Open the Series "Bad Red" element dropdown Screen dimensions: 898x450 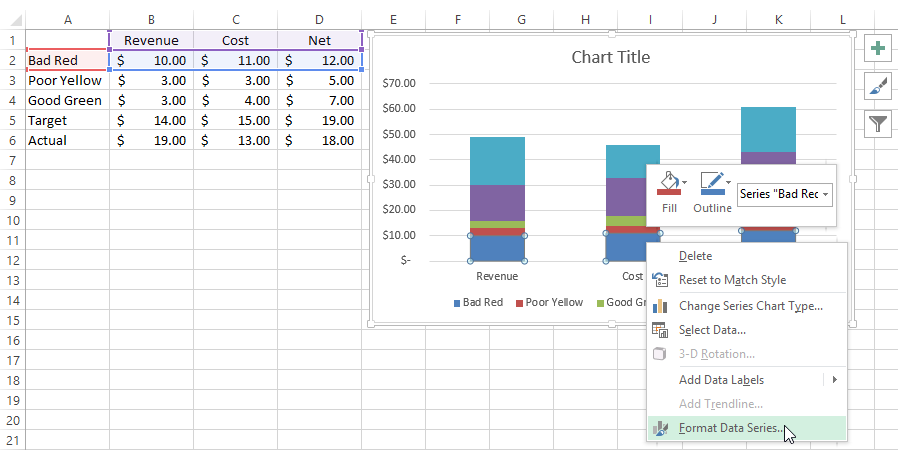click(784, 194)
